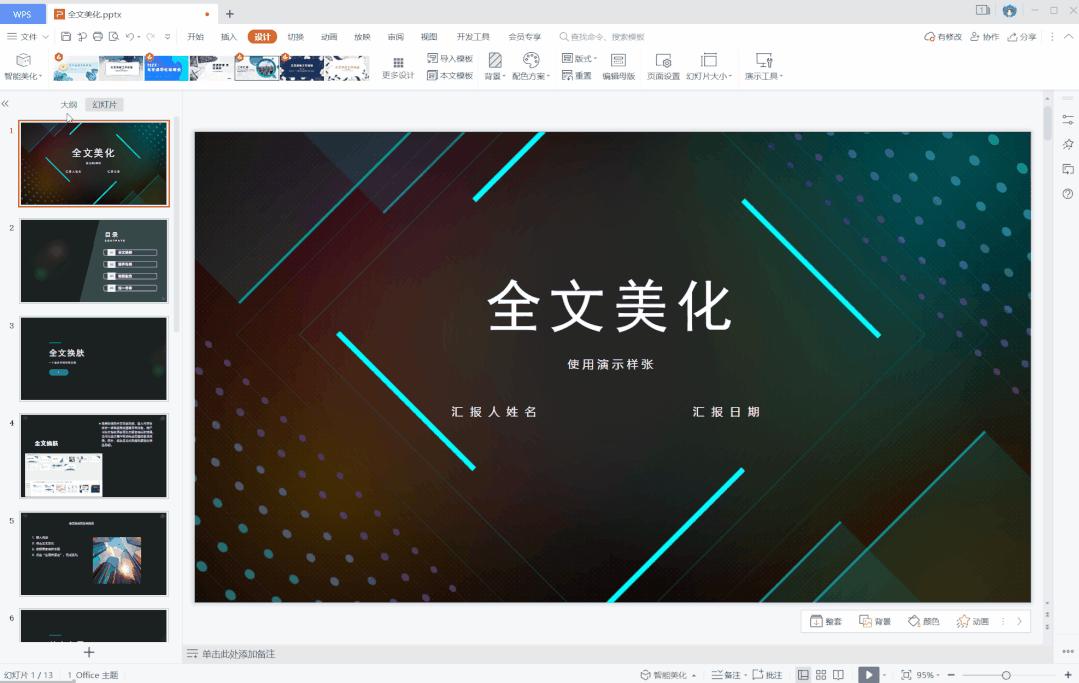Switch to the 切换 (Transitions) ribbon tab

click(294, 36)
